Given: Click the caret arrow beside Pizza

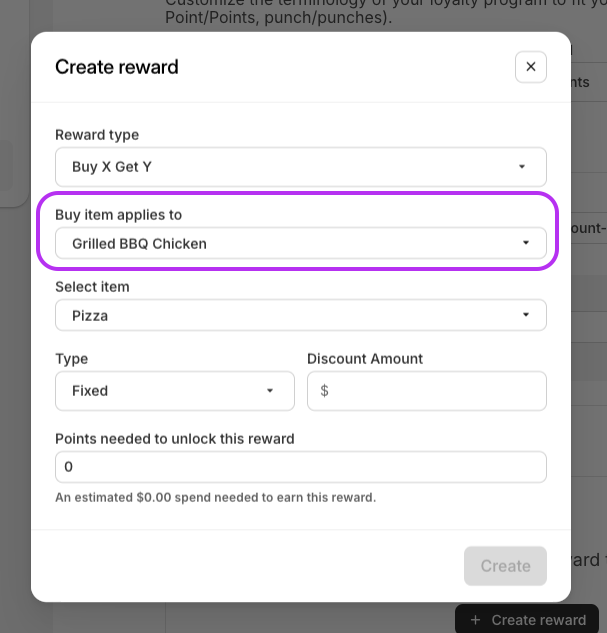Looking at the screenshot, I should [x=526, y=315].
